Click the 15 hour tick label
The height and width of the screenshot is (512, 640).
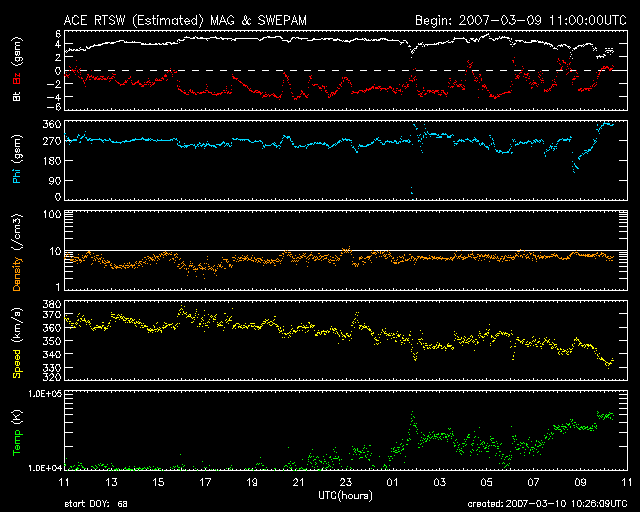pyautogui.click(x=158, y=482)
